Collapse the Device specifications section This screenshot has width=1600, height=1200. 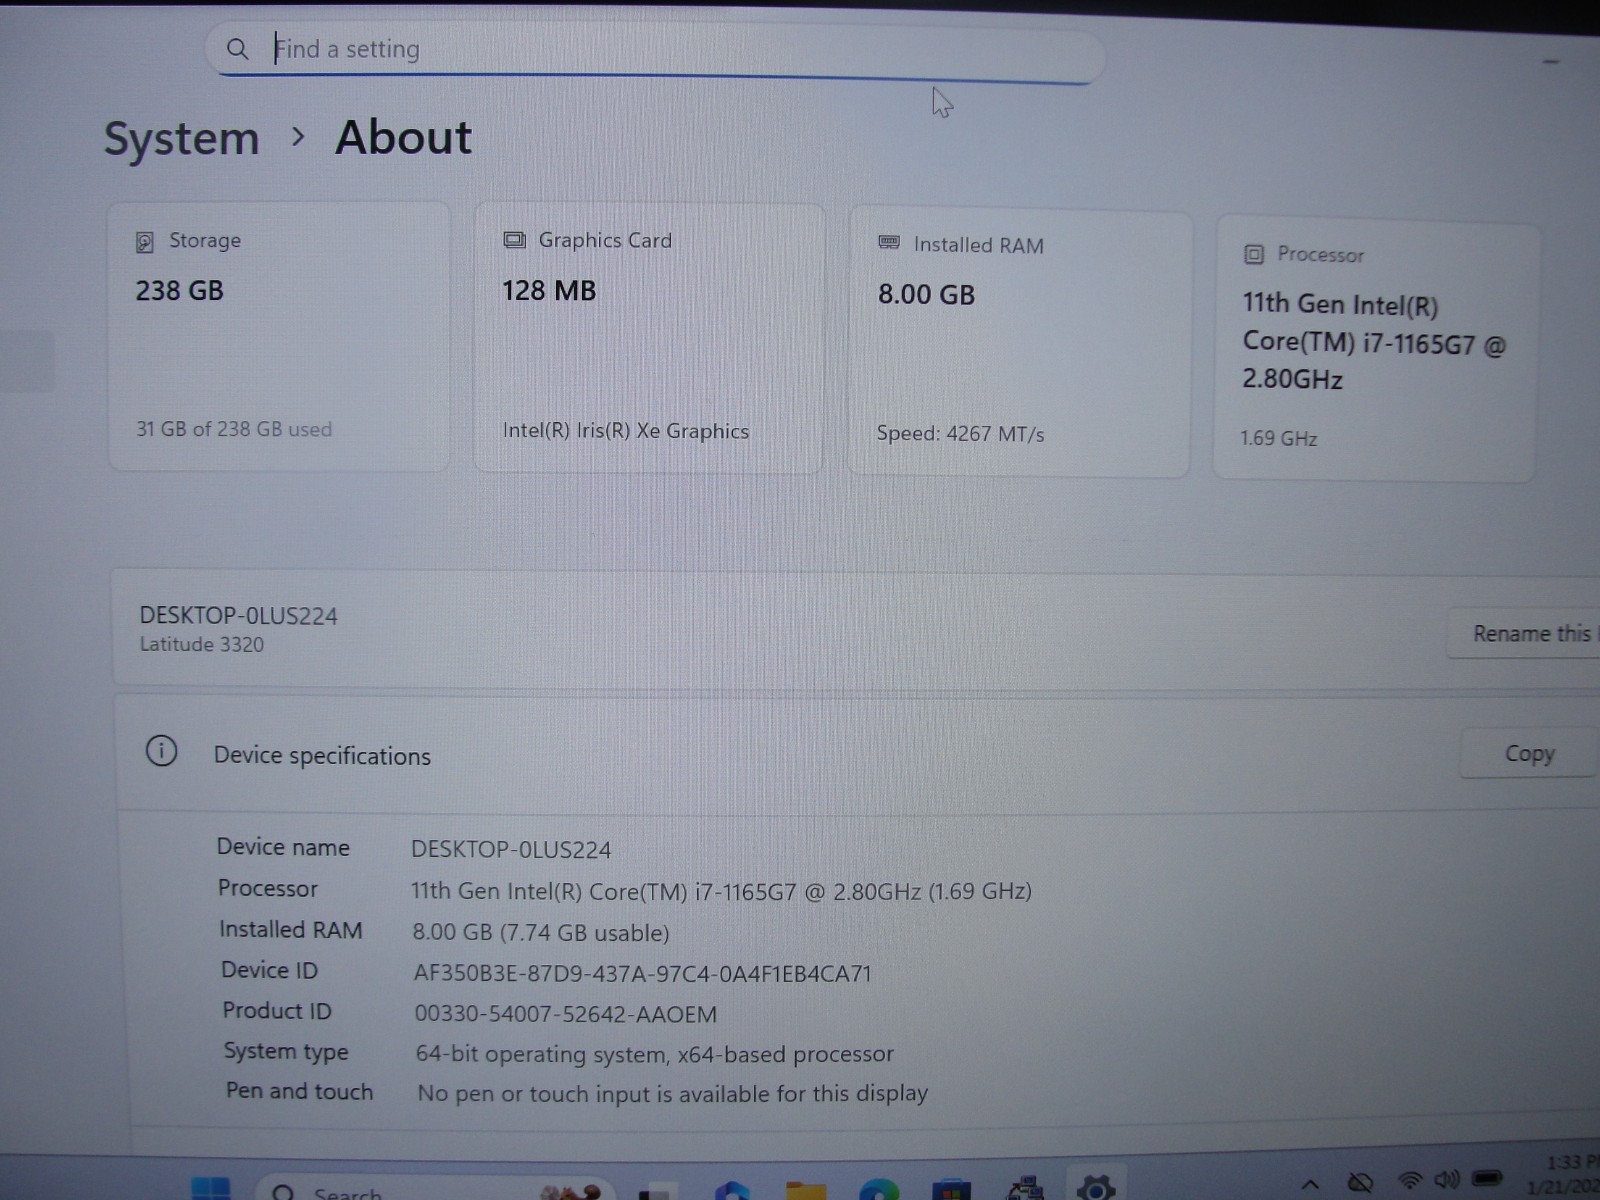coord(858,754)
